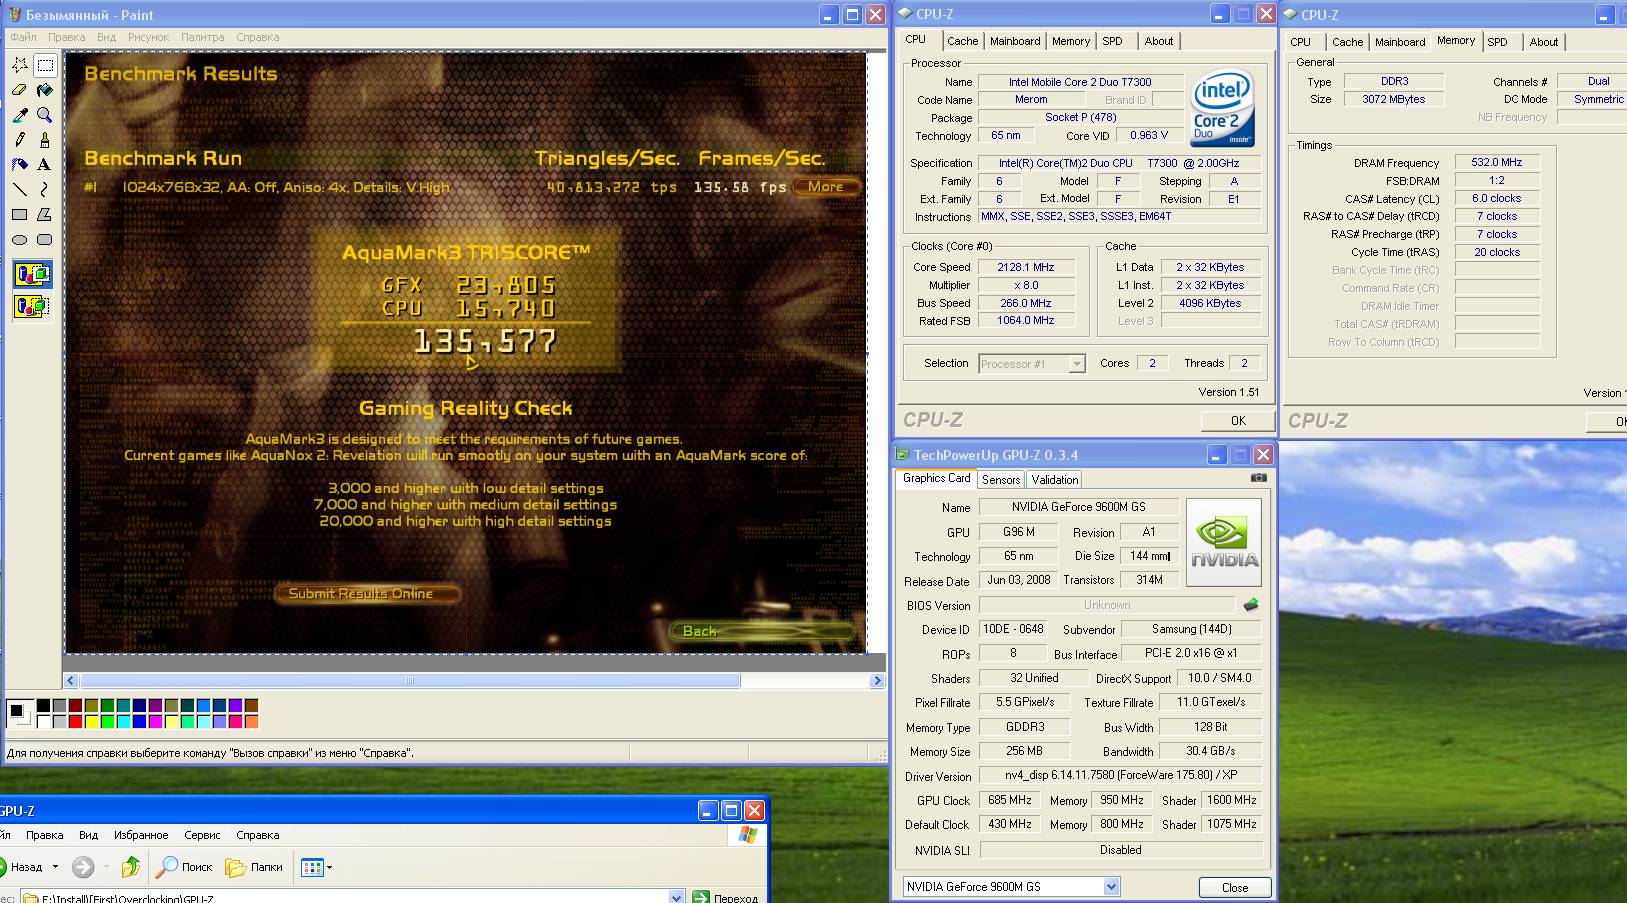Open the GPU selection dropdown in GPU-Z
The image size is (1627, 903).
[x=1111, y=886]
